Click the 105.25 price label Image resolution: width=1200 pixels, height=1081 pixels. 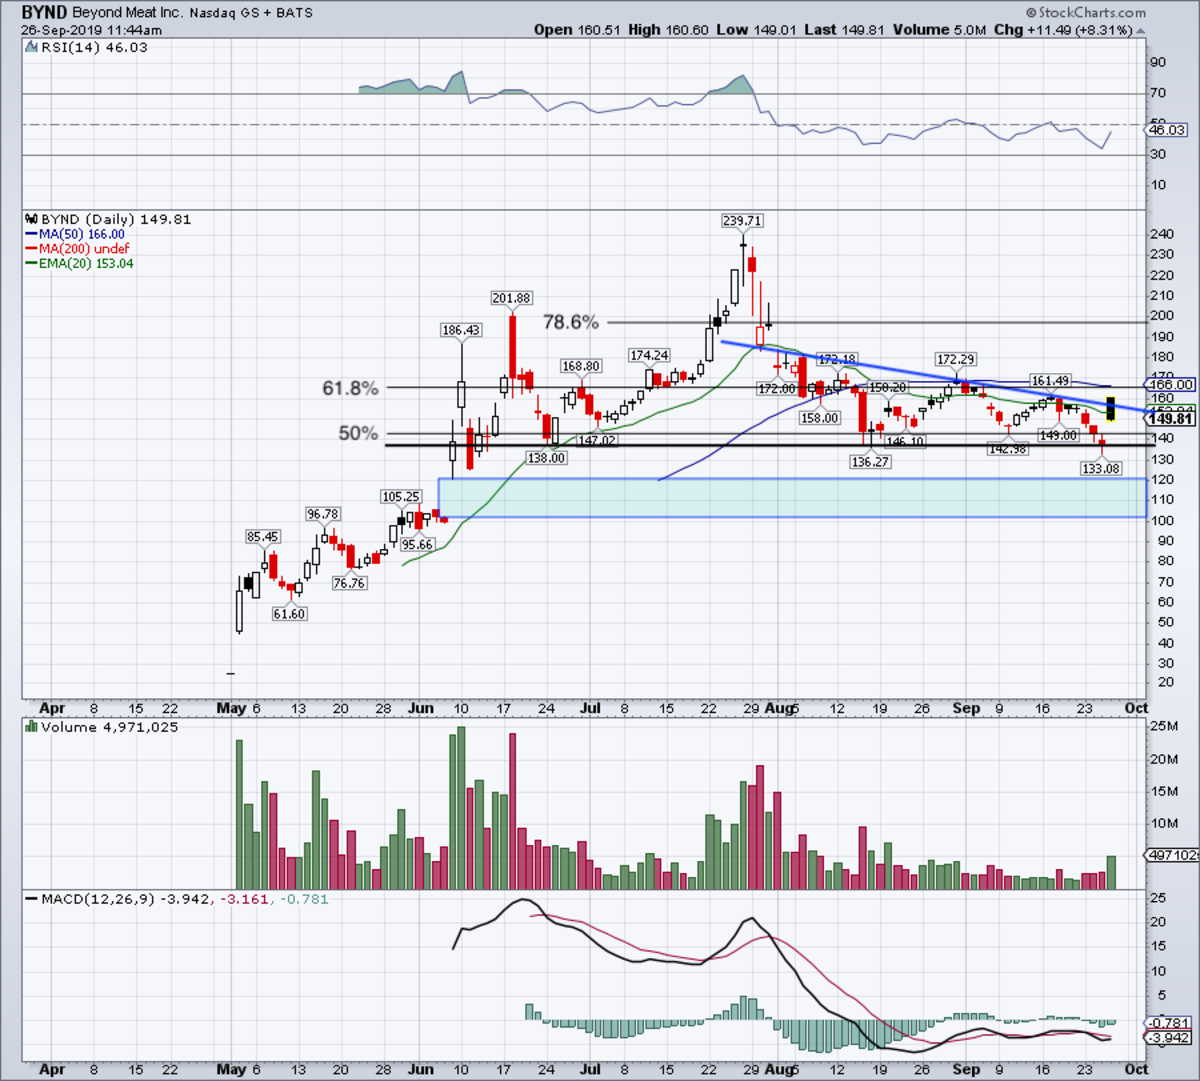tap(401, 497)
